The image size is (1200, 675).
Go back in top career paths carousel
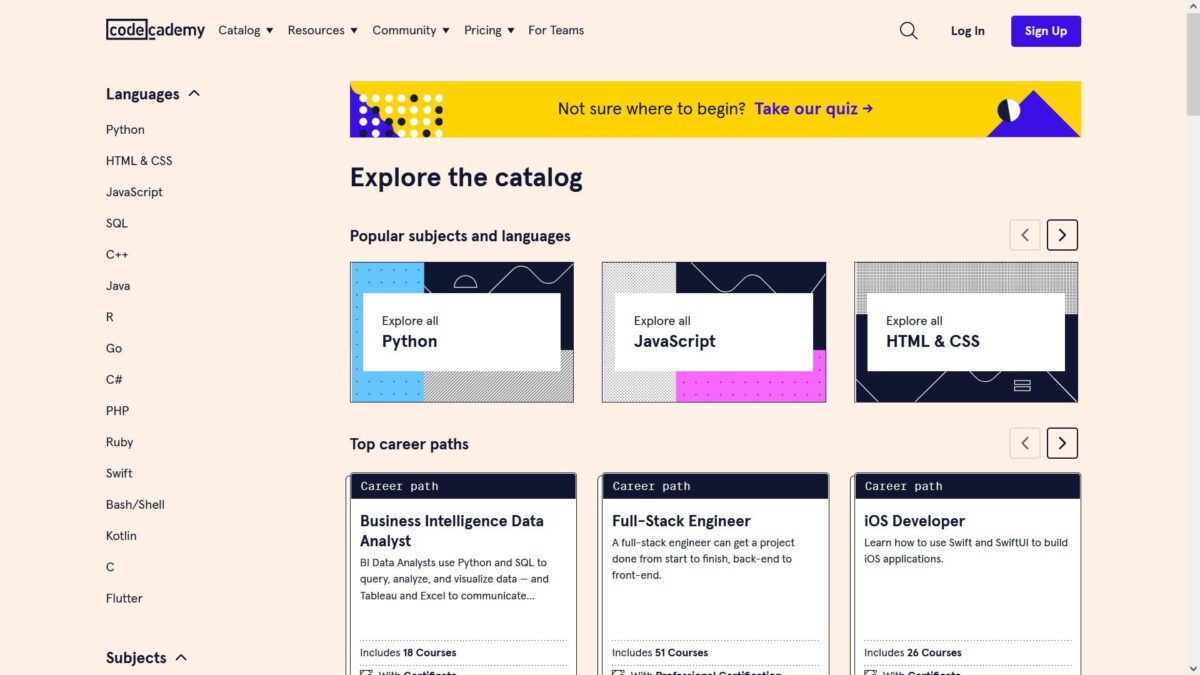1024,443
